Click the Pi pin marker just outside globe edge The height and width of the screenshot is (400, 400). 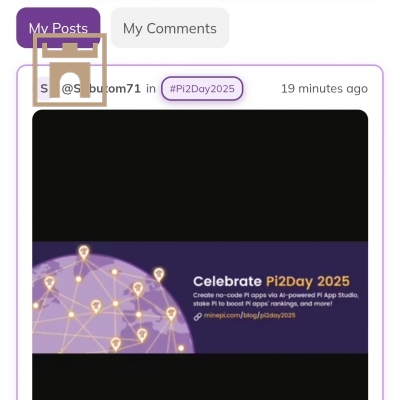[x=159, y=275]
